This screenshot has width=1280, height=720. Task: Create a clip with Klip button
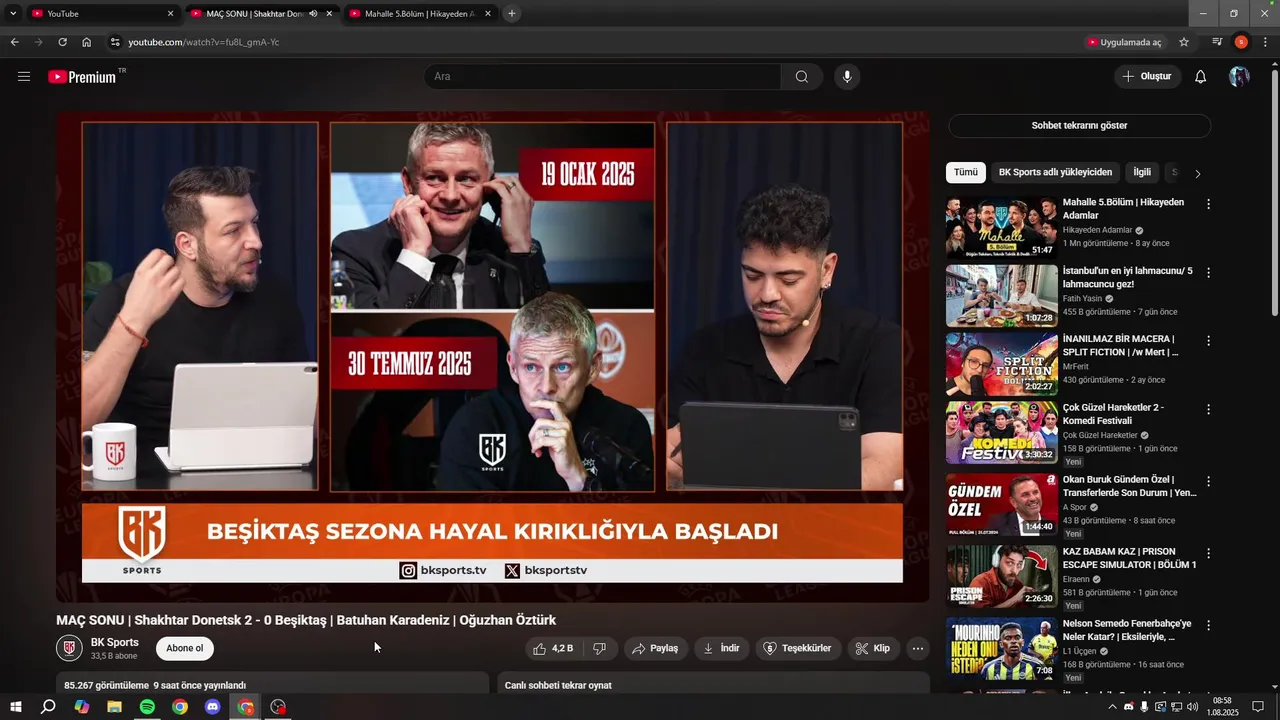point(873,648)
